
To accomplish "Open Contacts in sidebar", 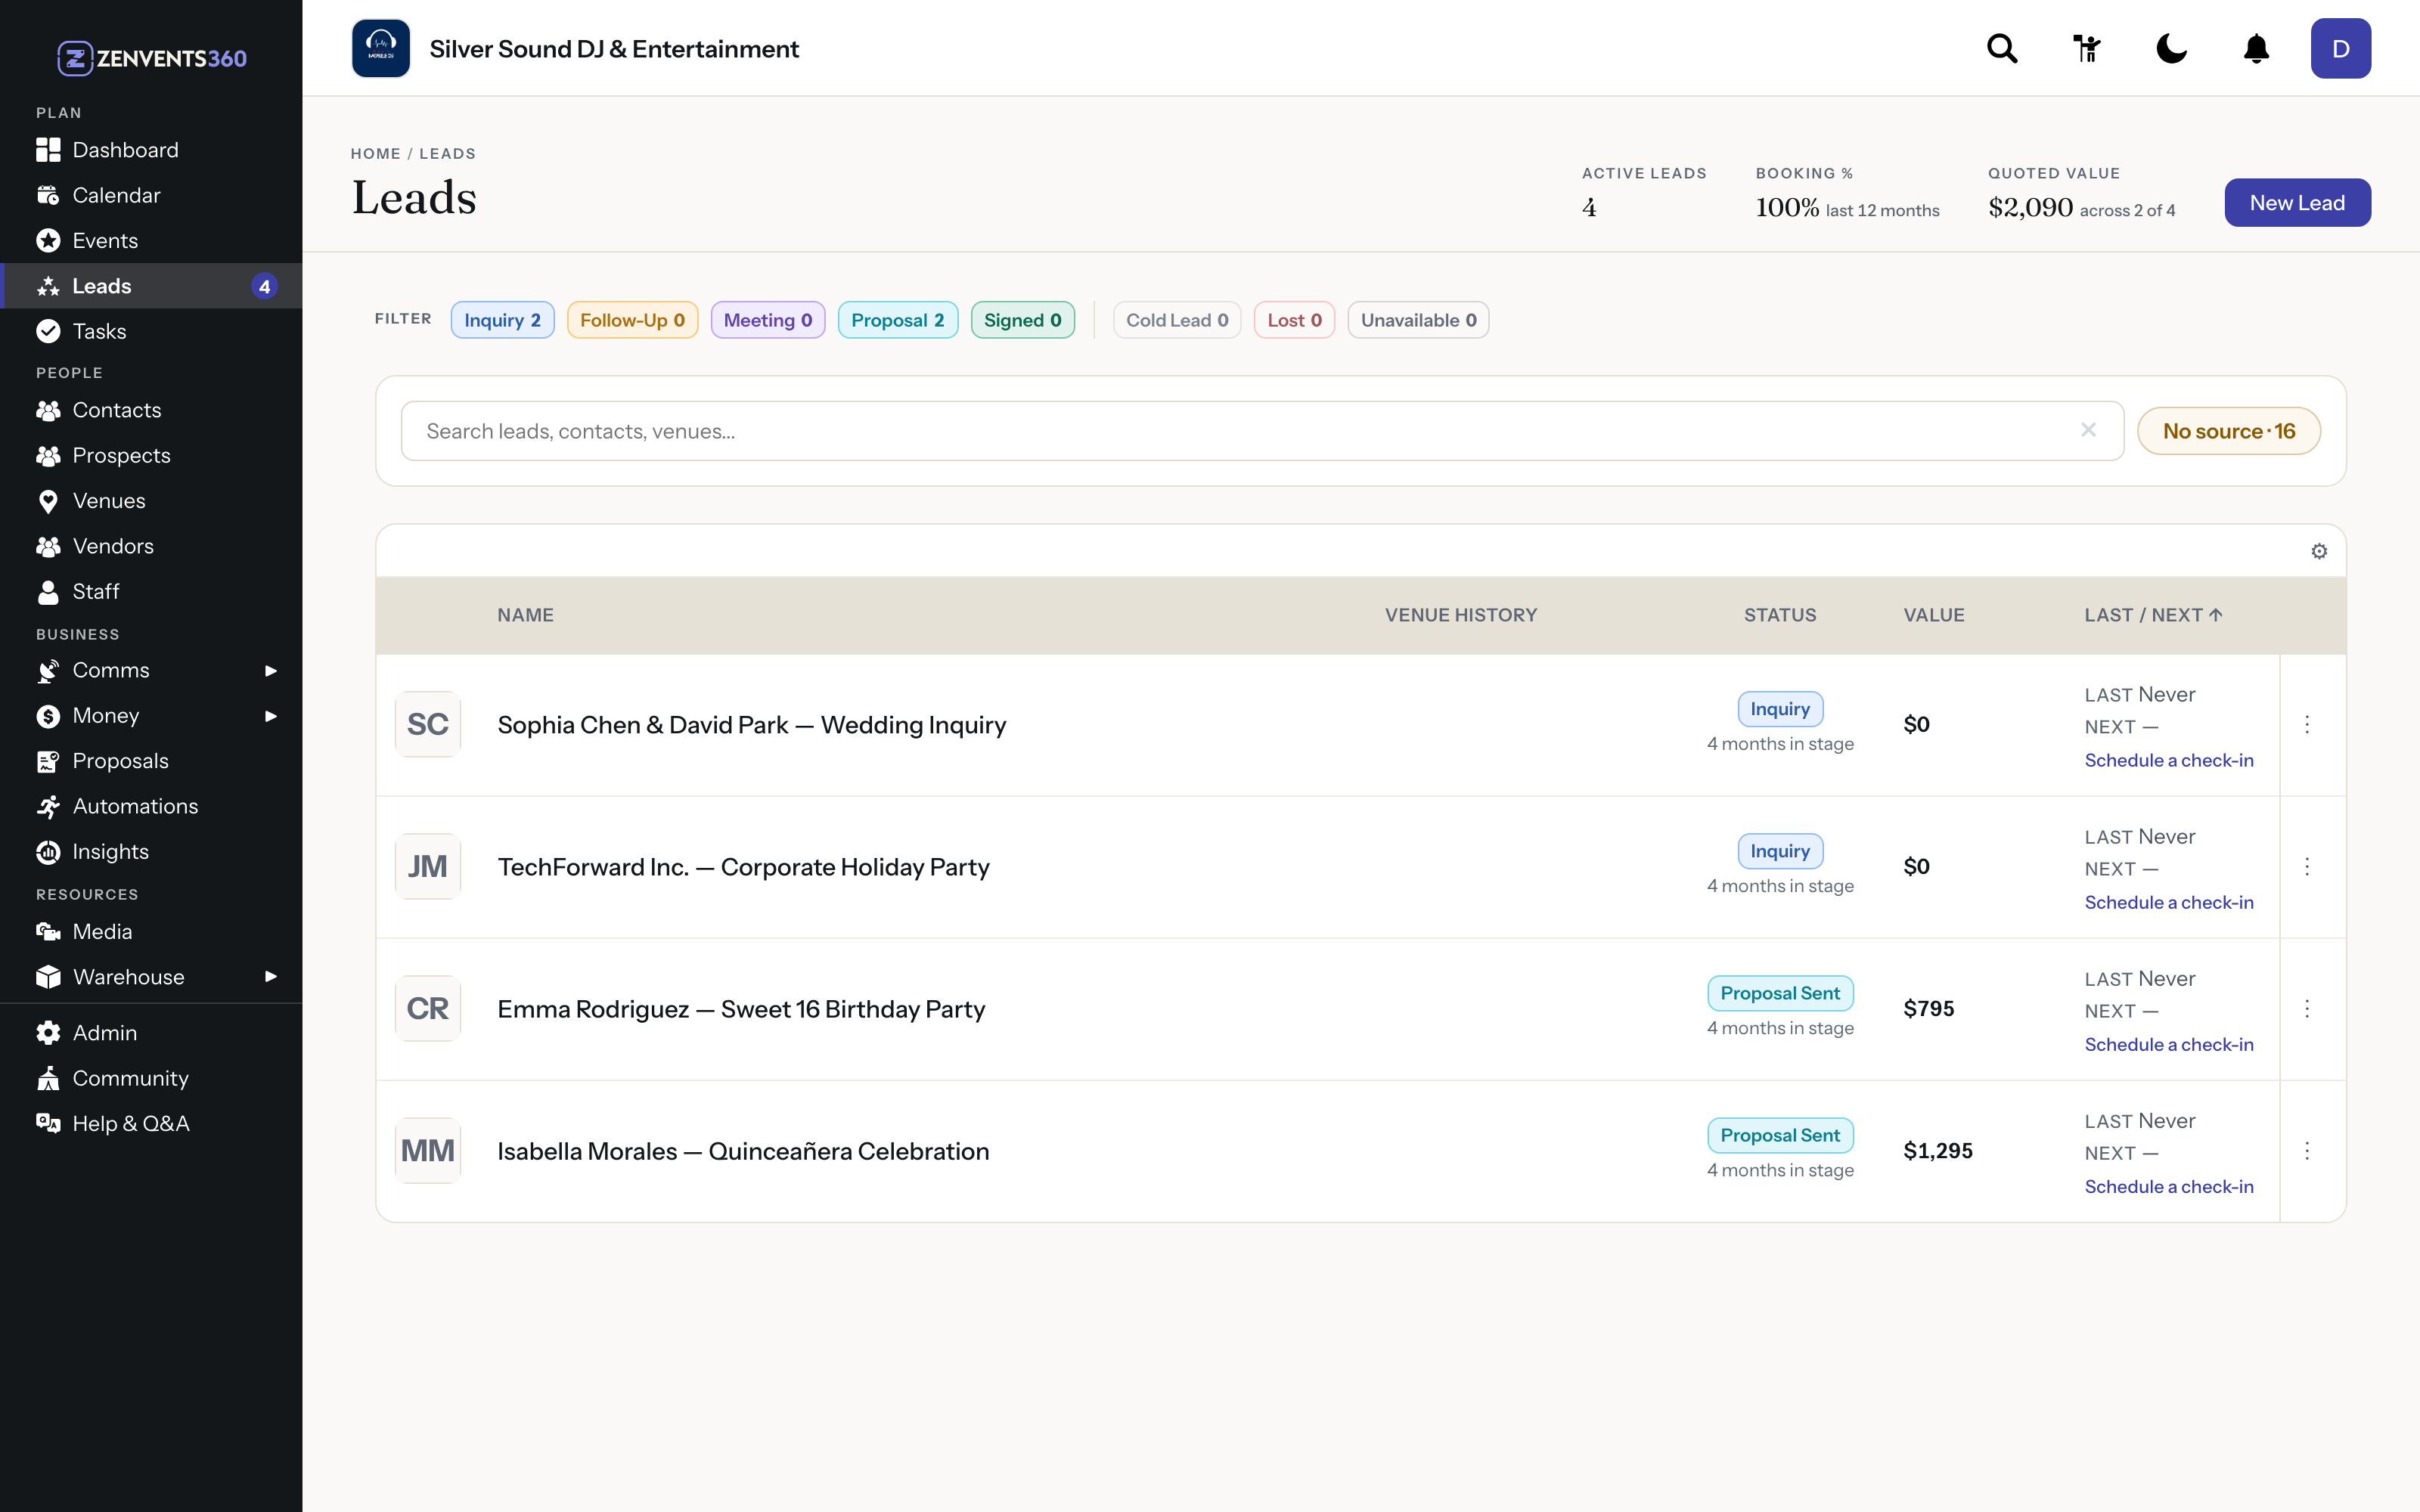I will pos(151,410).
